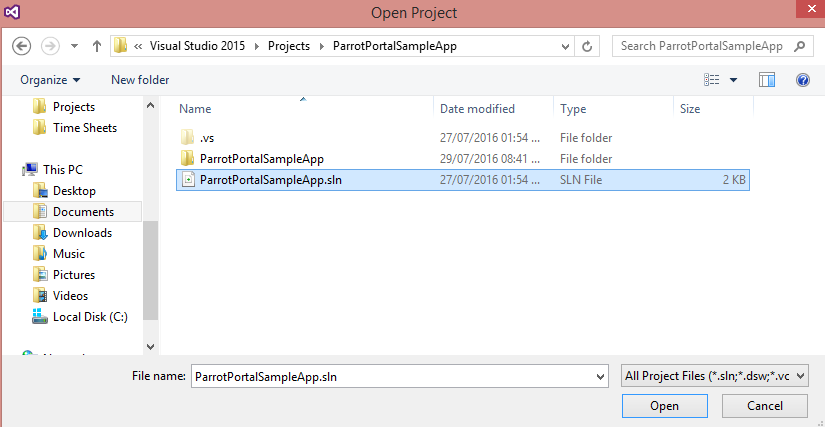Click the Cancel button
The image size is (825, 427).
(x=765, y=406)
